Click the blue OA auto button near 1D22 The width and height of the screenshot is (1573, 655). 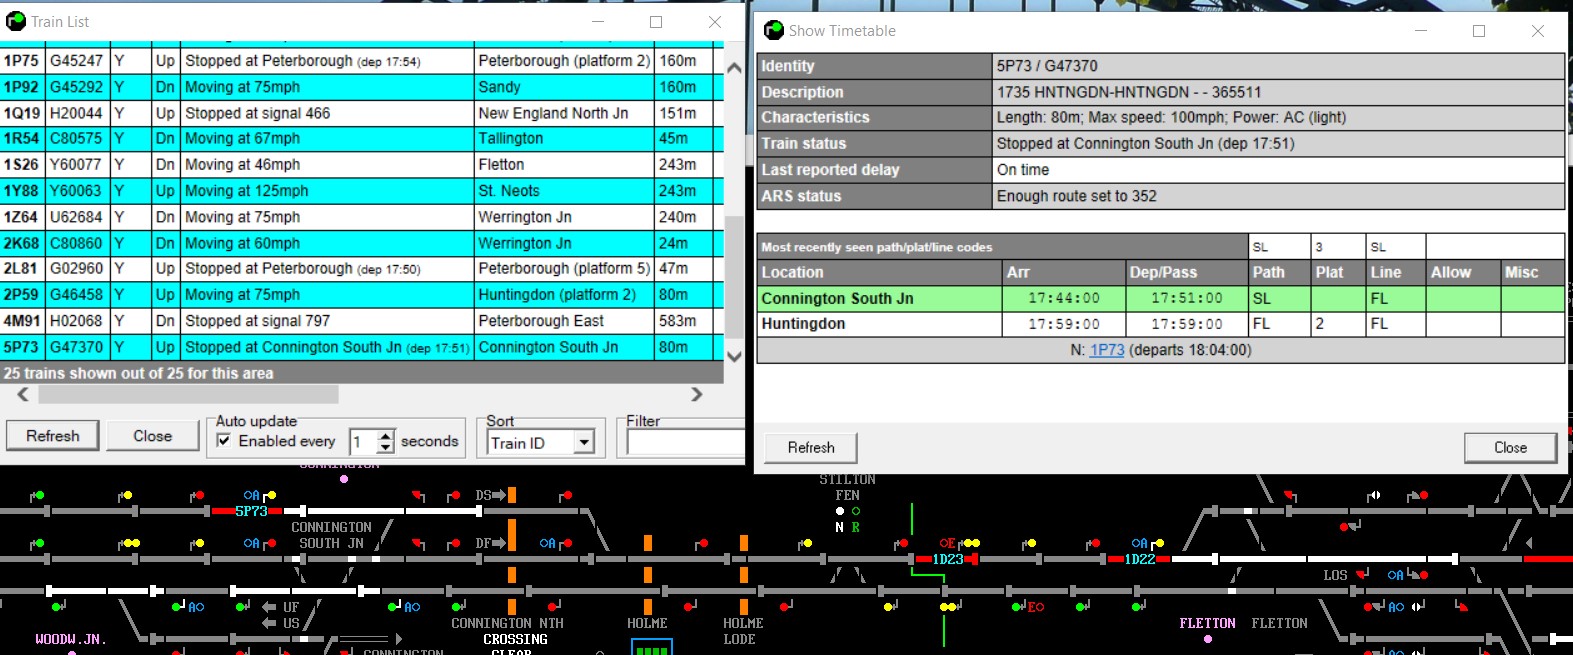tap(1139, 543)
